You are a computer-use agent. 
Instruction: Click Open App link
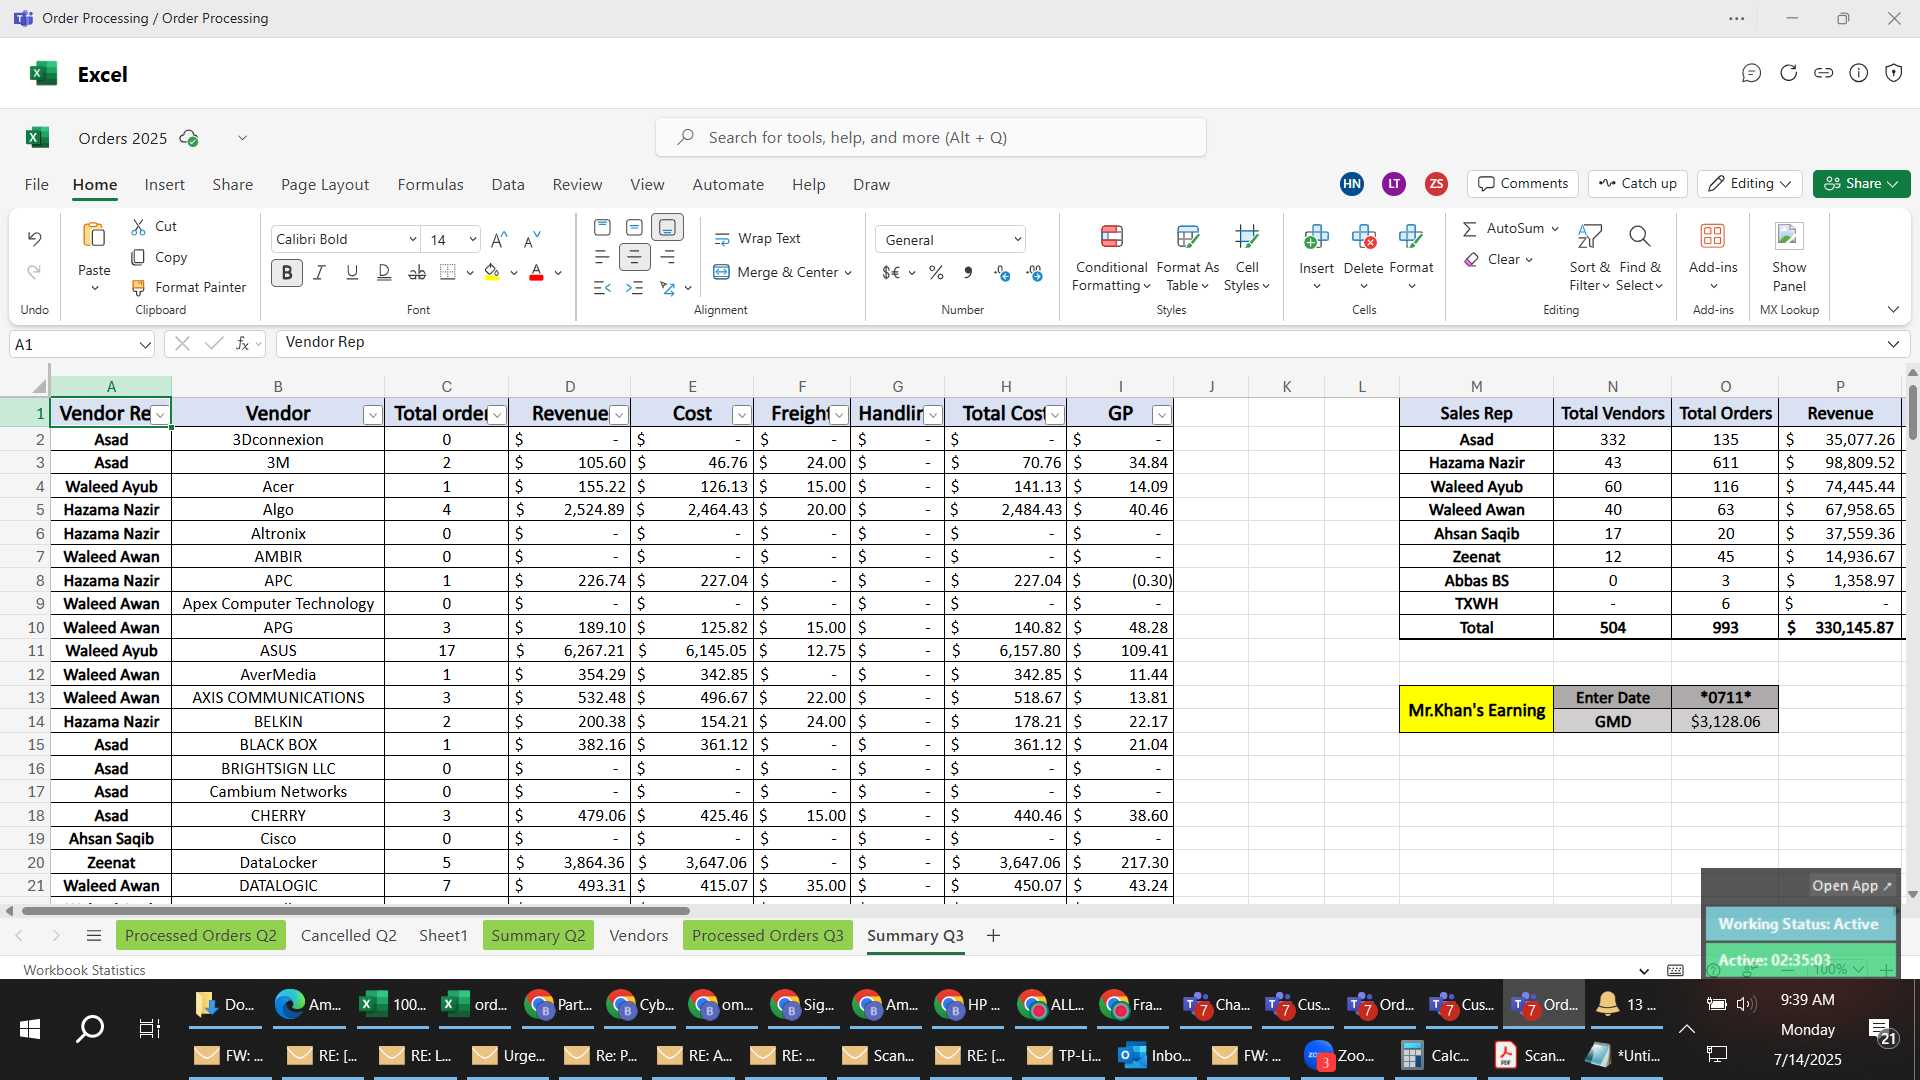pos(1851,886)
